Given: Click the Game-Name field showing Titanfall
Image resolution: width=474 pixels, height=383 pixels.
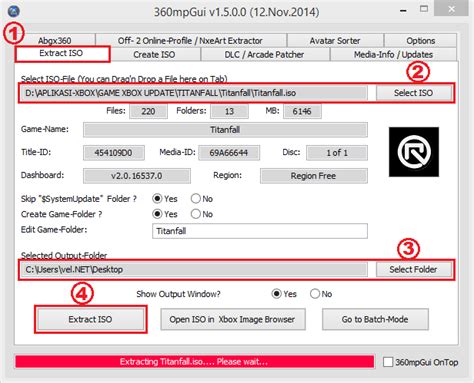Looking at the screenshot, I should tap(225, 130).
